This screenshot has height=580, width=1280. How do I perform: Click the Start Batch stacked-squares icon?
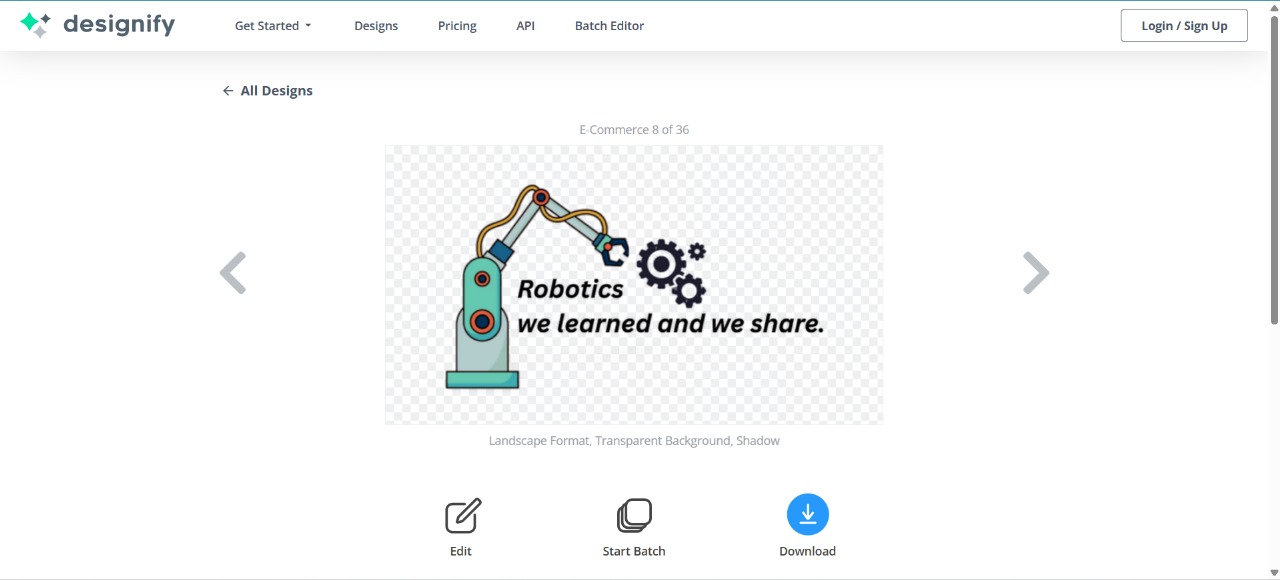tap(634, 516)
